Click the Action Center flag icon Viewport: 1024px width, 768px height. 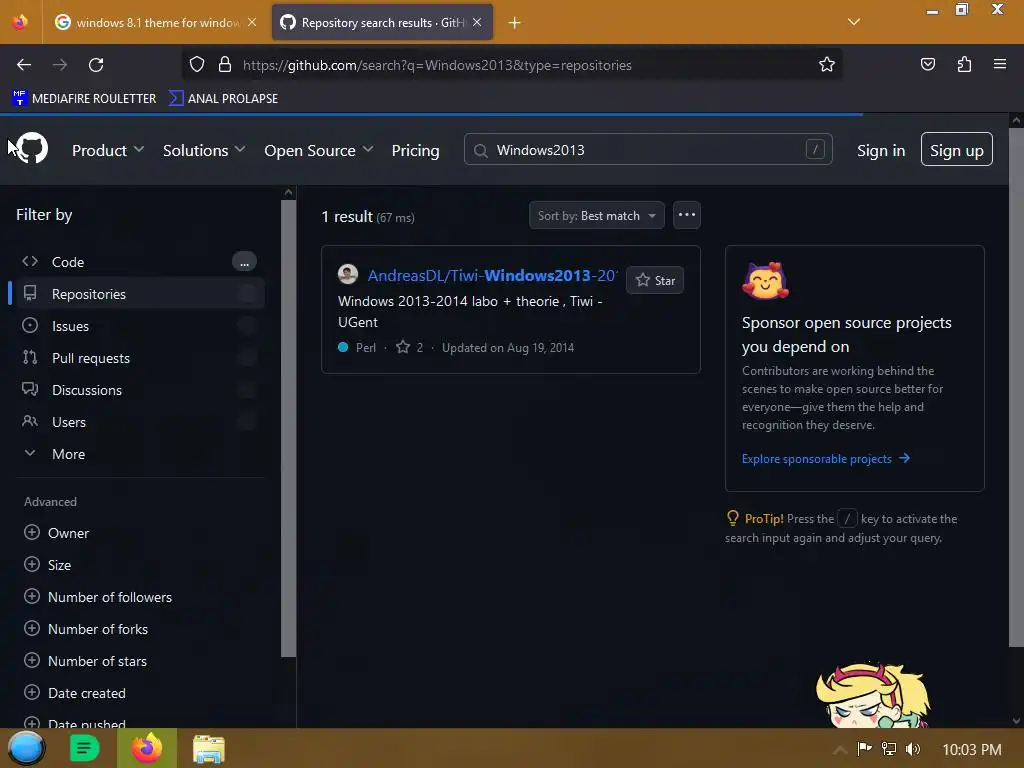(865, 749)
